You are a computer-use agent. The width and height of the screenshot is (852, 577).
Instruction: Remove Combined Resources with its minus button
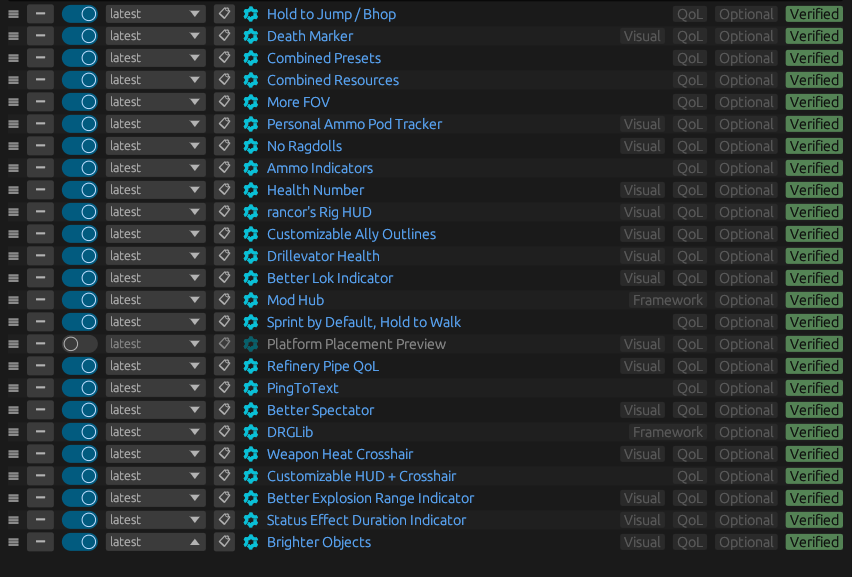[x=40, y=80]
